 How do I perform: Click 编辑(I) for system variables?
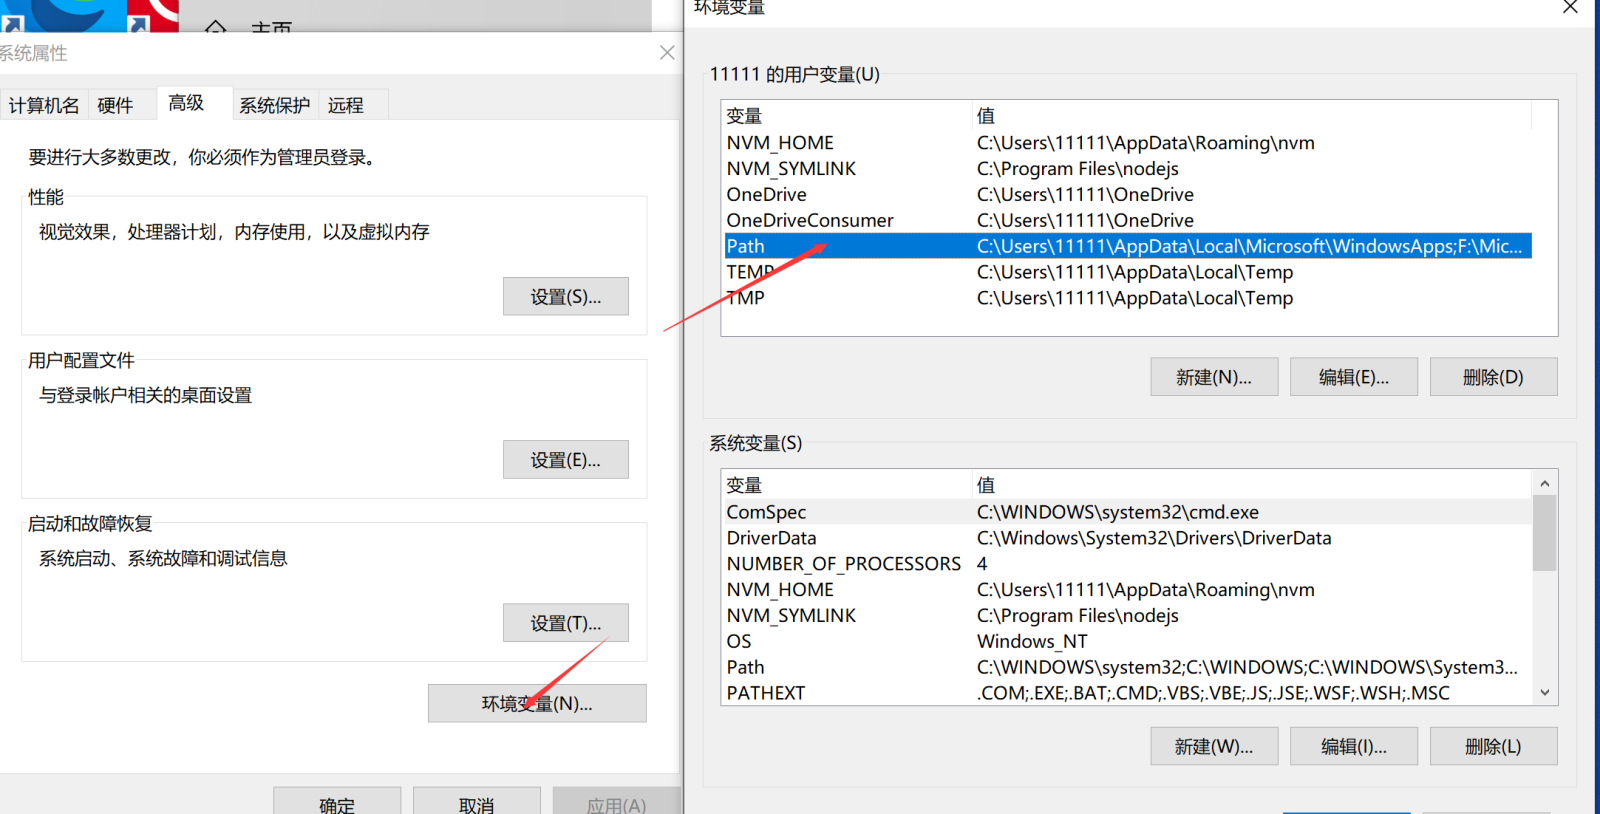coord(1354,746)
